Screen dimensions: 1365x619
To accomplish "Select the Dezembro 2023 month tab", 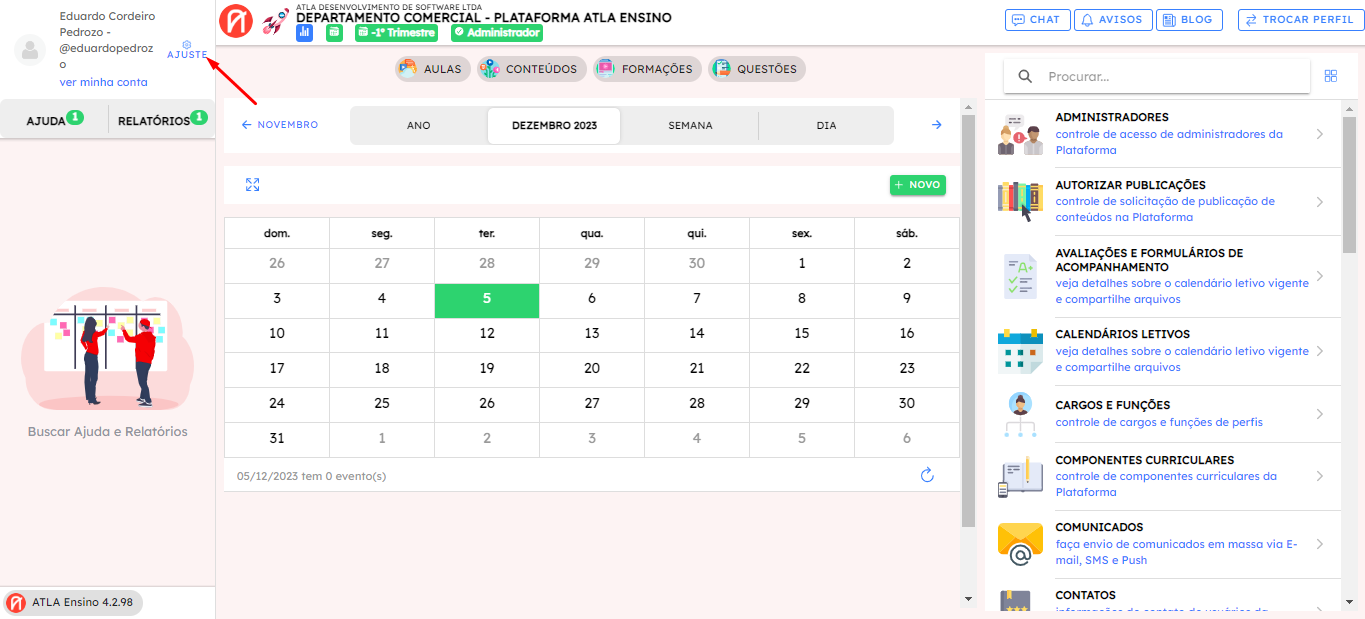I will (554, 126).
